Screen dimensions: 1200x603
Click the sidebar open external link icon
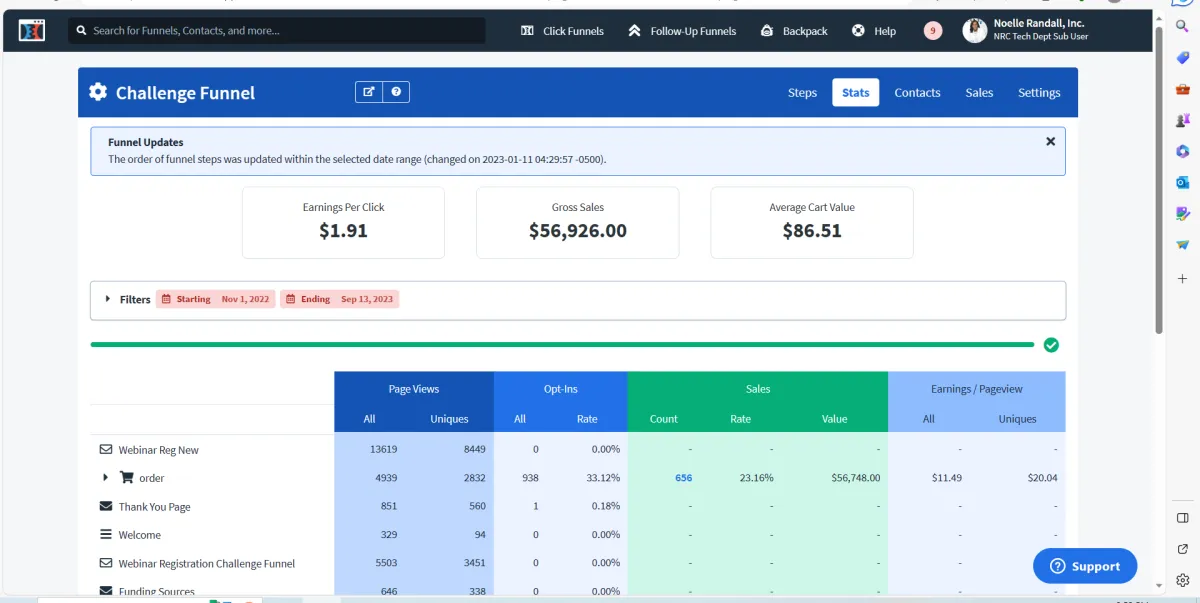pyautogui.click(x=1182, y=549)
